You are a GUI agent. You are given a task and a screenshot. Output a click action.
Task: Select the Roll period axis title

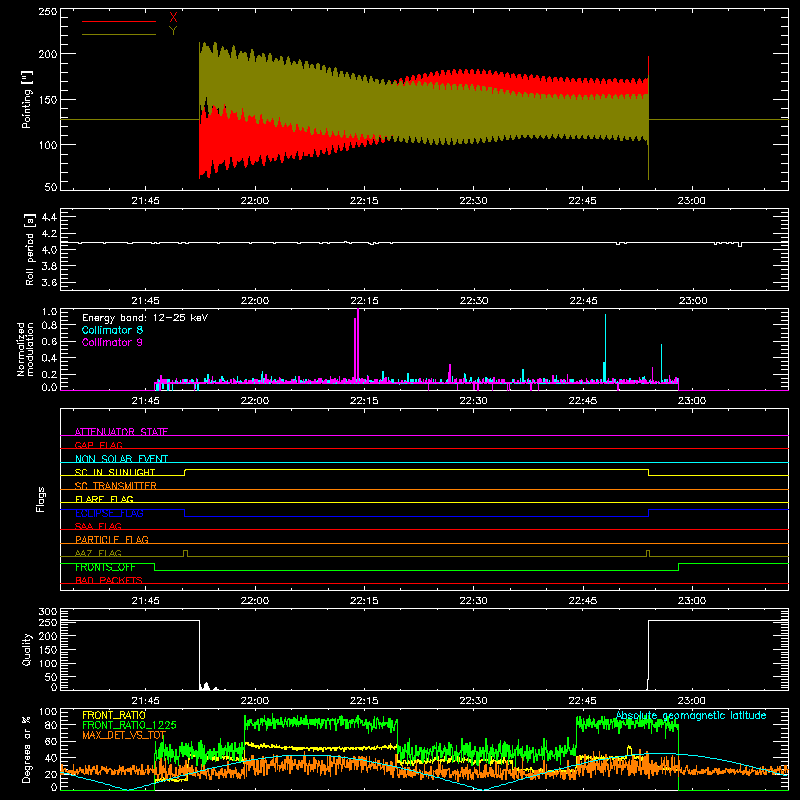(30, 249)
